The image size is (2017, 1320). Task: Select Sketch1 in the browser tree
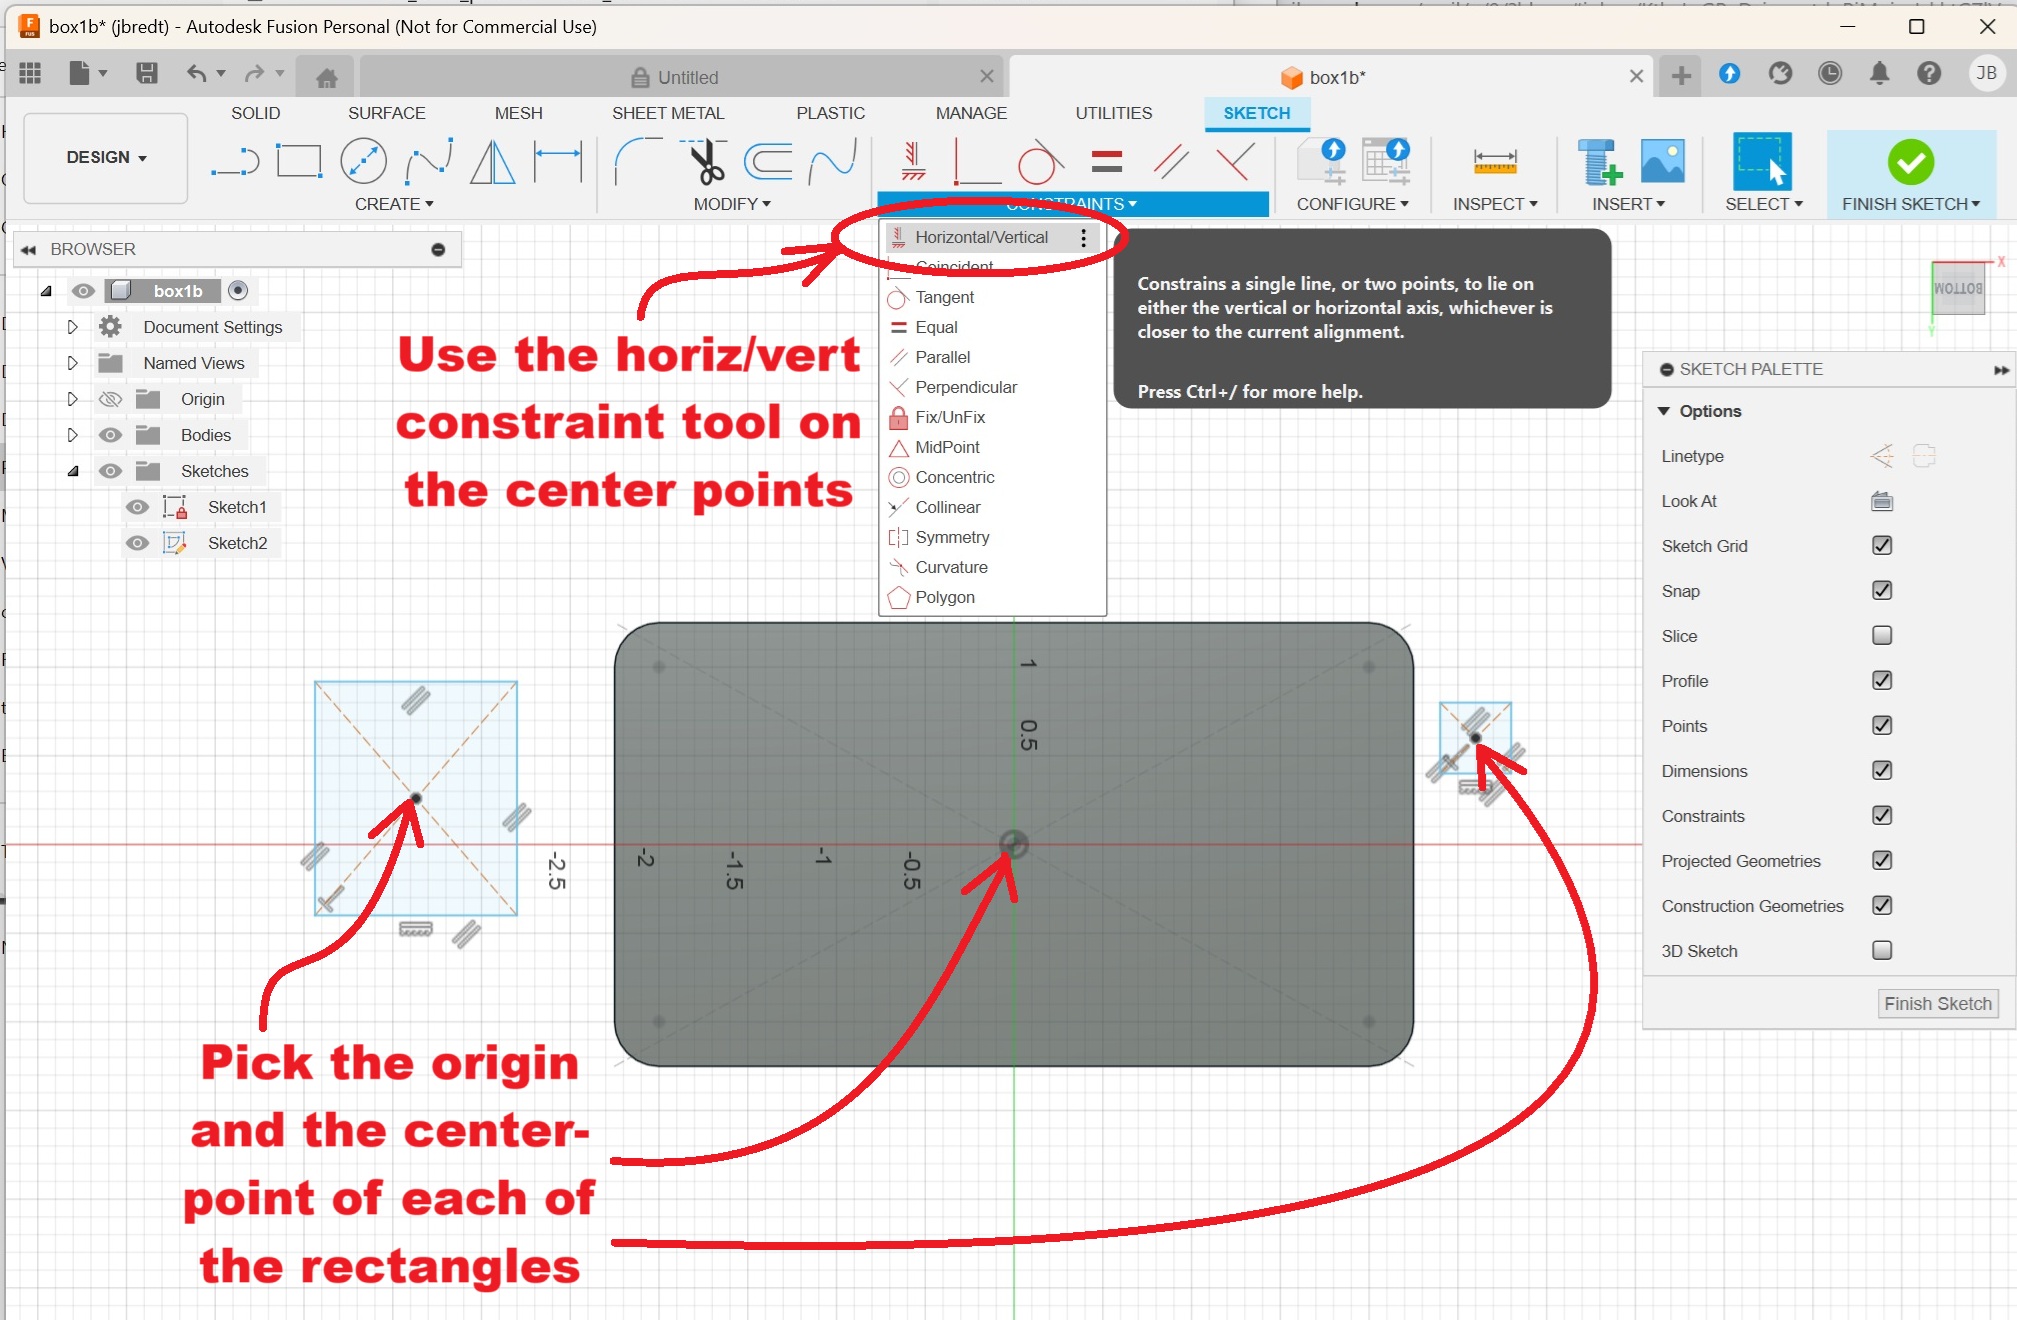237,507
